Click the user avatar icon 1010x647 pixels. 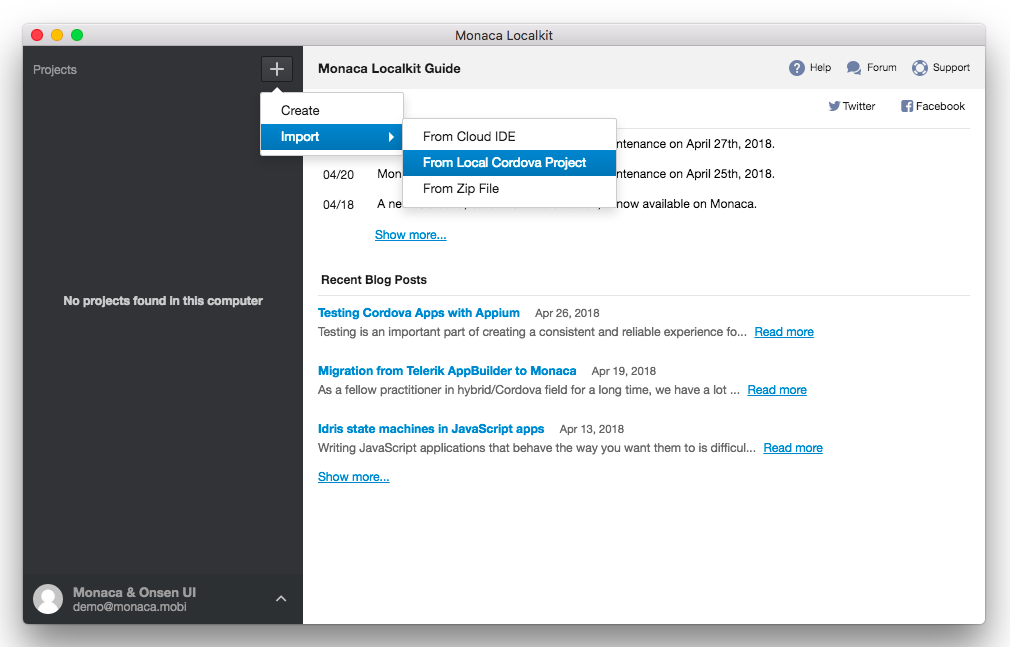pos(48,599)
